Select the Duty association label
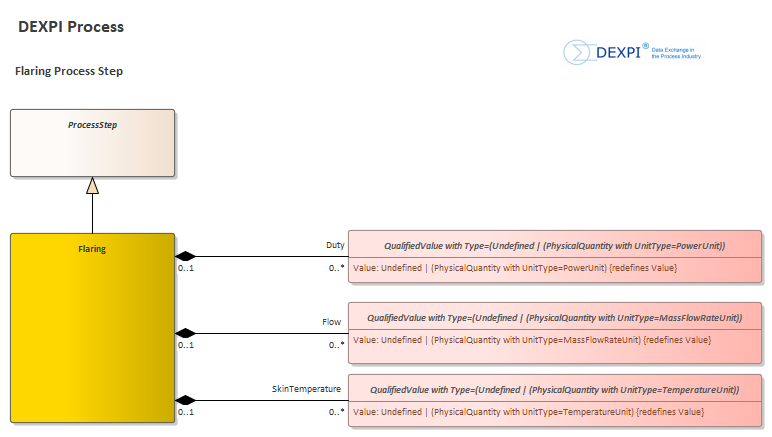772x437 pixels. tap(335, 244)
